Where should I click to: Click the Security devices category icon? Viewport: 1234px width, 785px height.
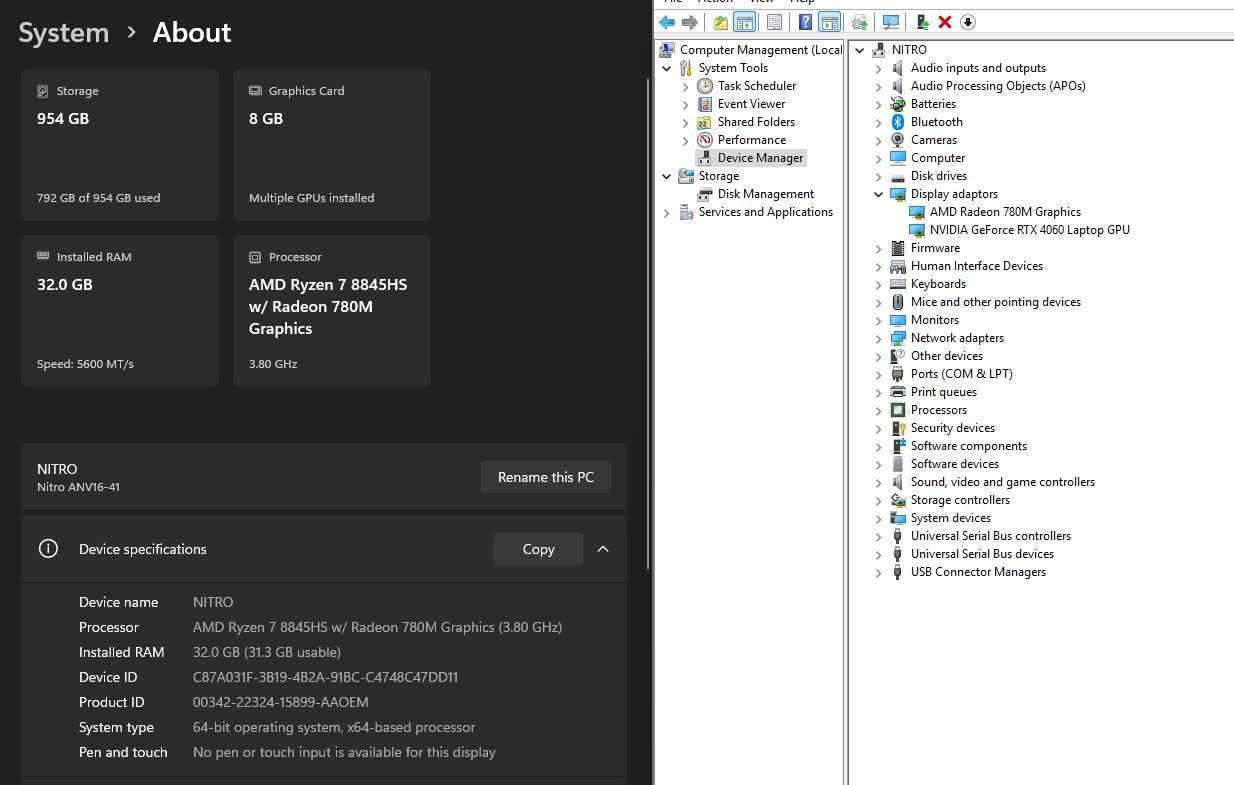[898, 428]
